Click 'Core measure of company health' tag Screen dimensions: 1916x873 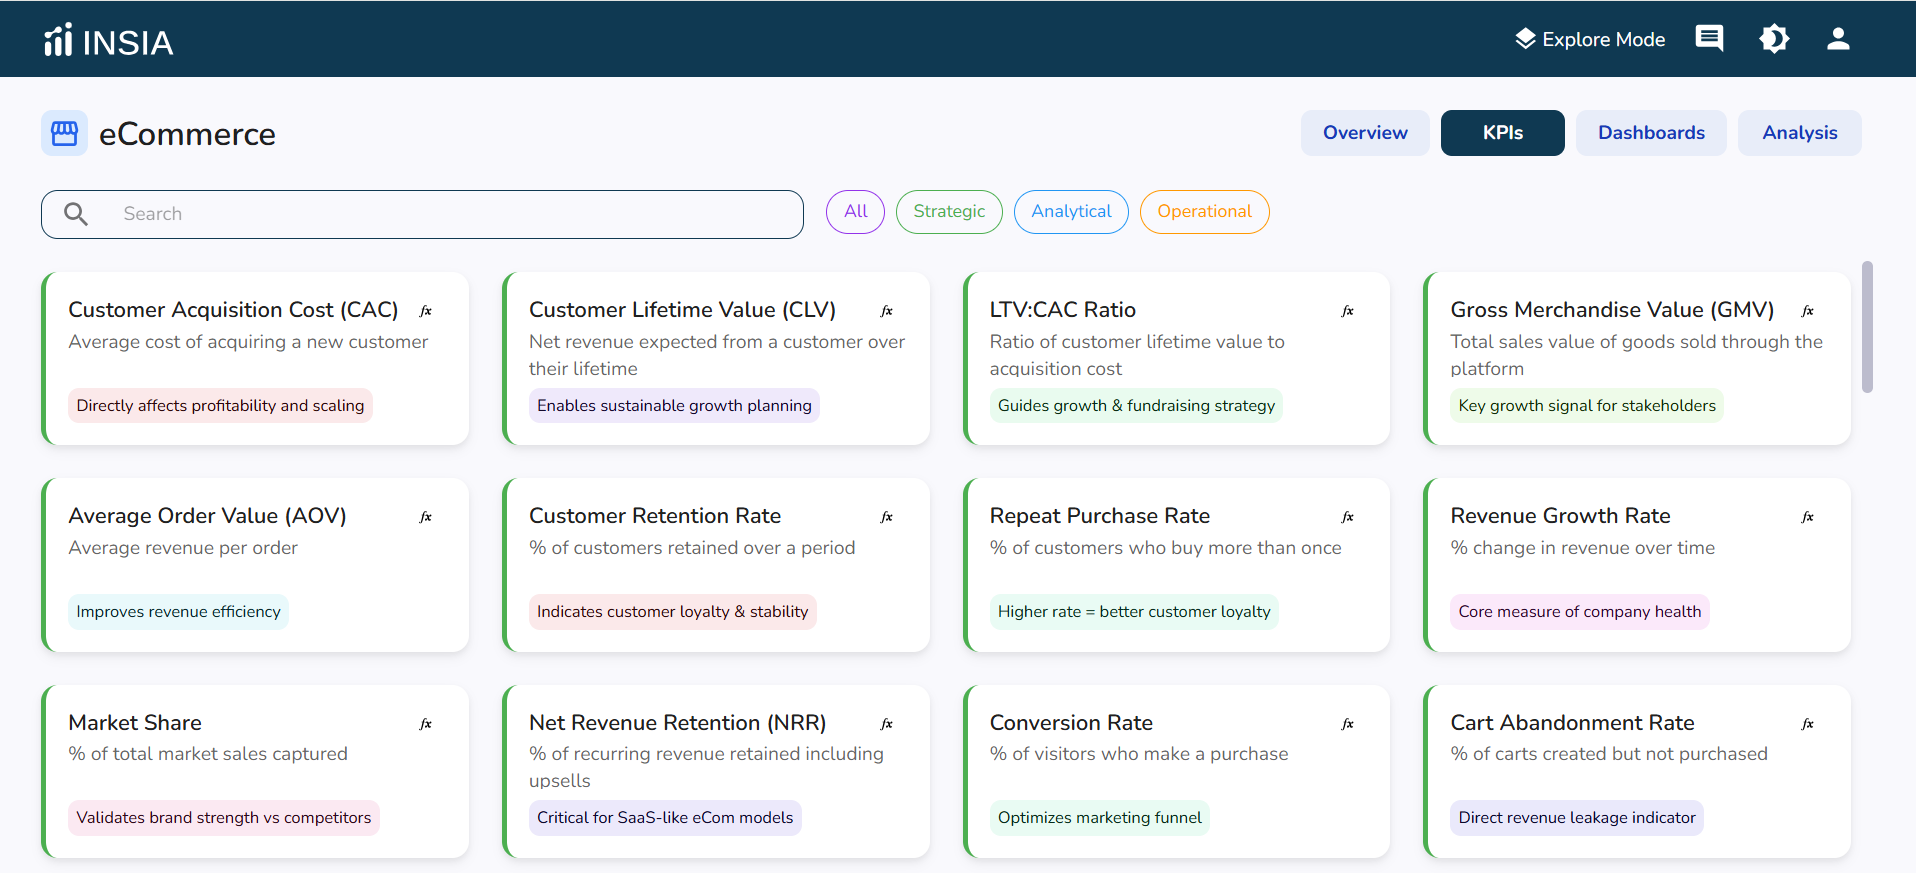1580,611
